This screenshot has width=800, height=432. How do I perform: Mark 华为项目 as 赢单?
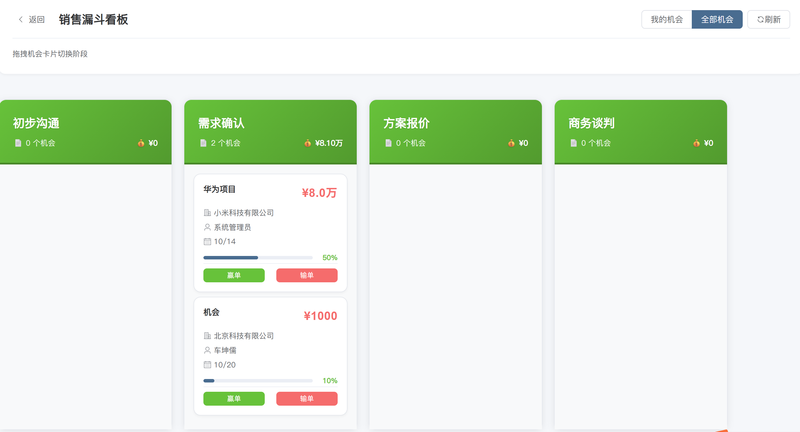pos(234,275)
